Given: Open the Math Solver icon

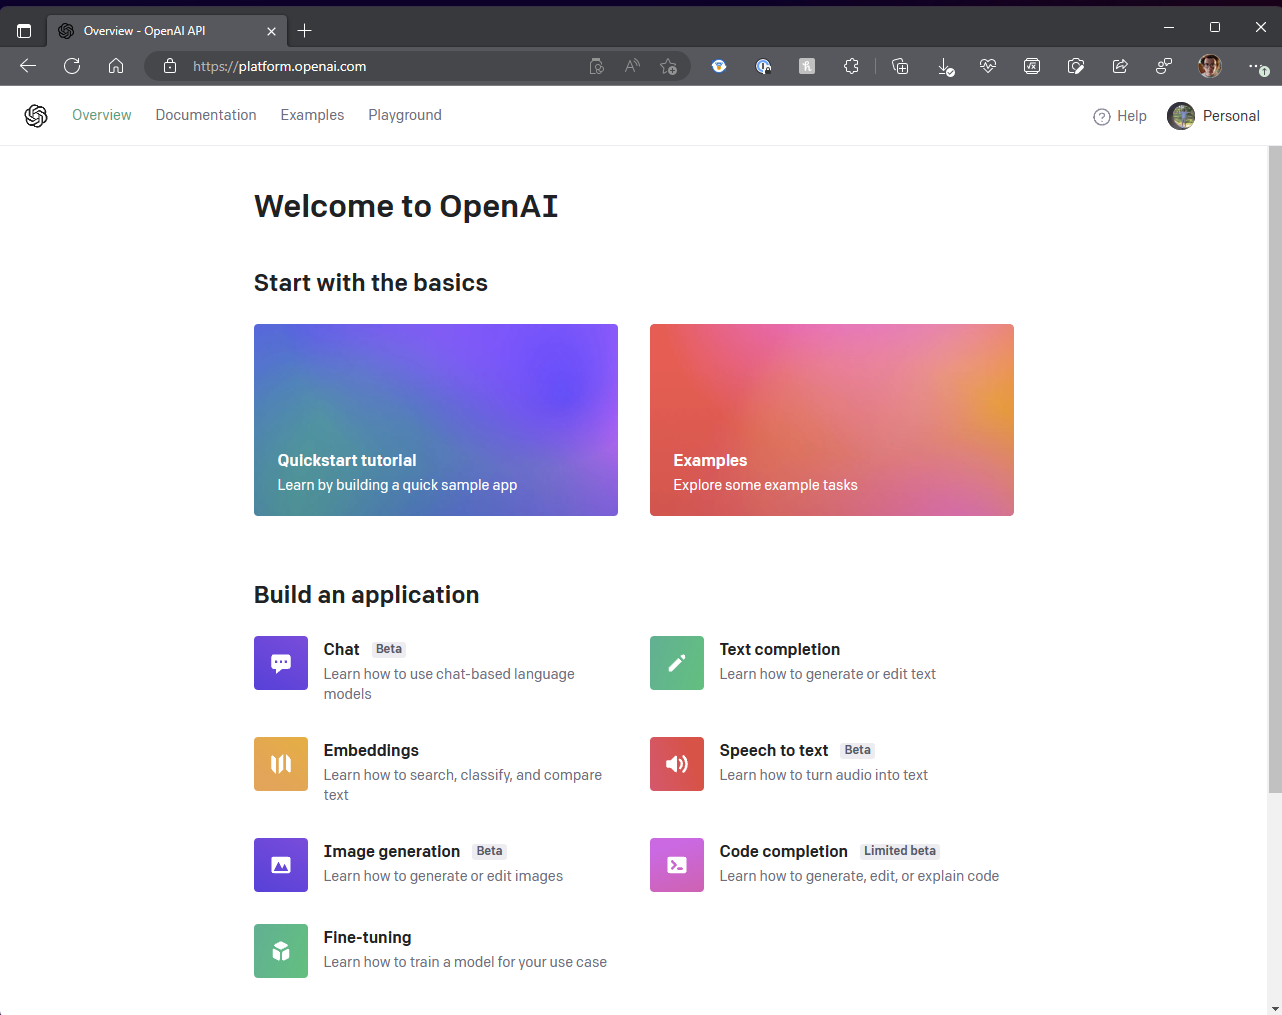Looking at the screenshot, I should pos(1032,66).
